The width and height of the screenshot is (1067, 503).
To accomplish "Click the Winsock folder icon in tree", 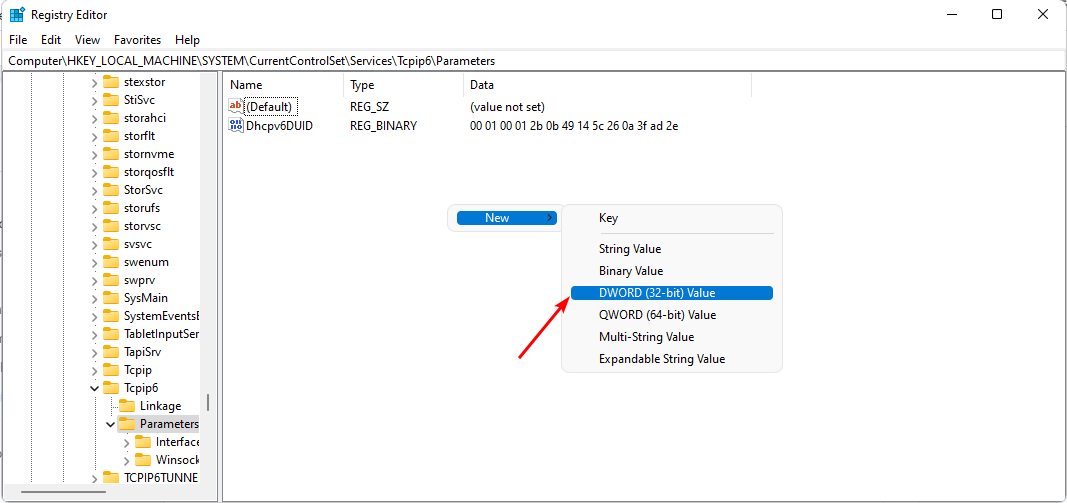I will click(143, 460).
